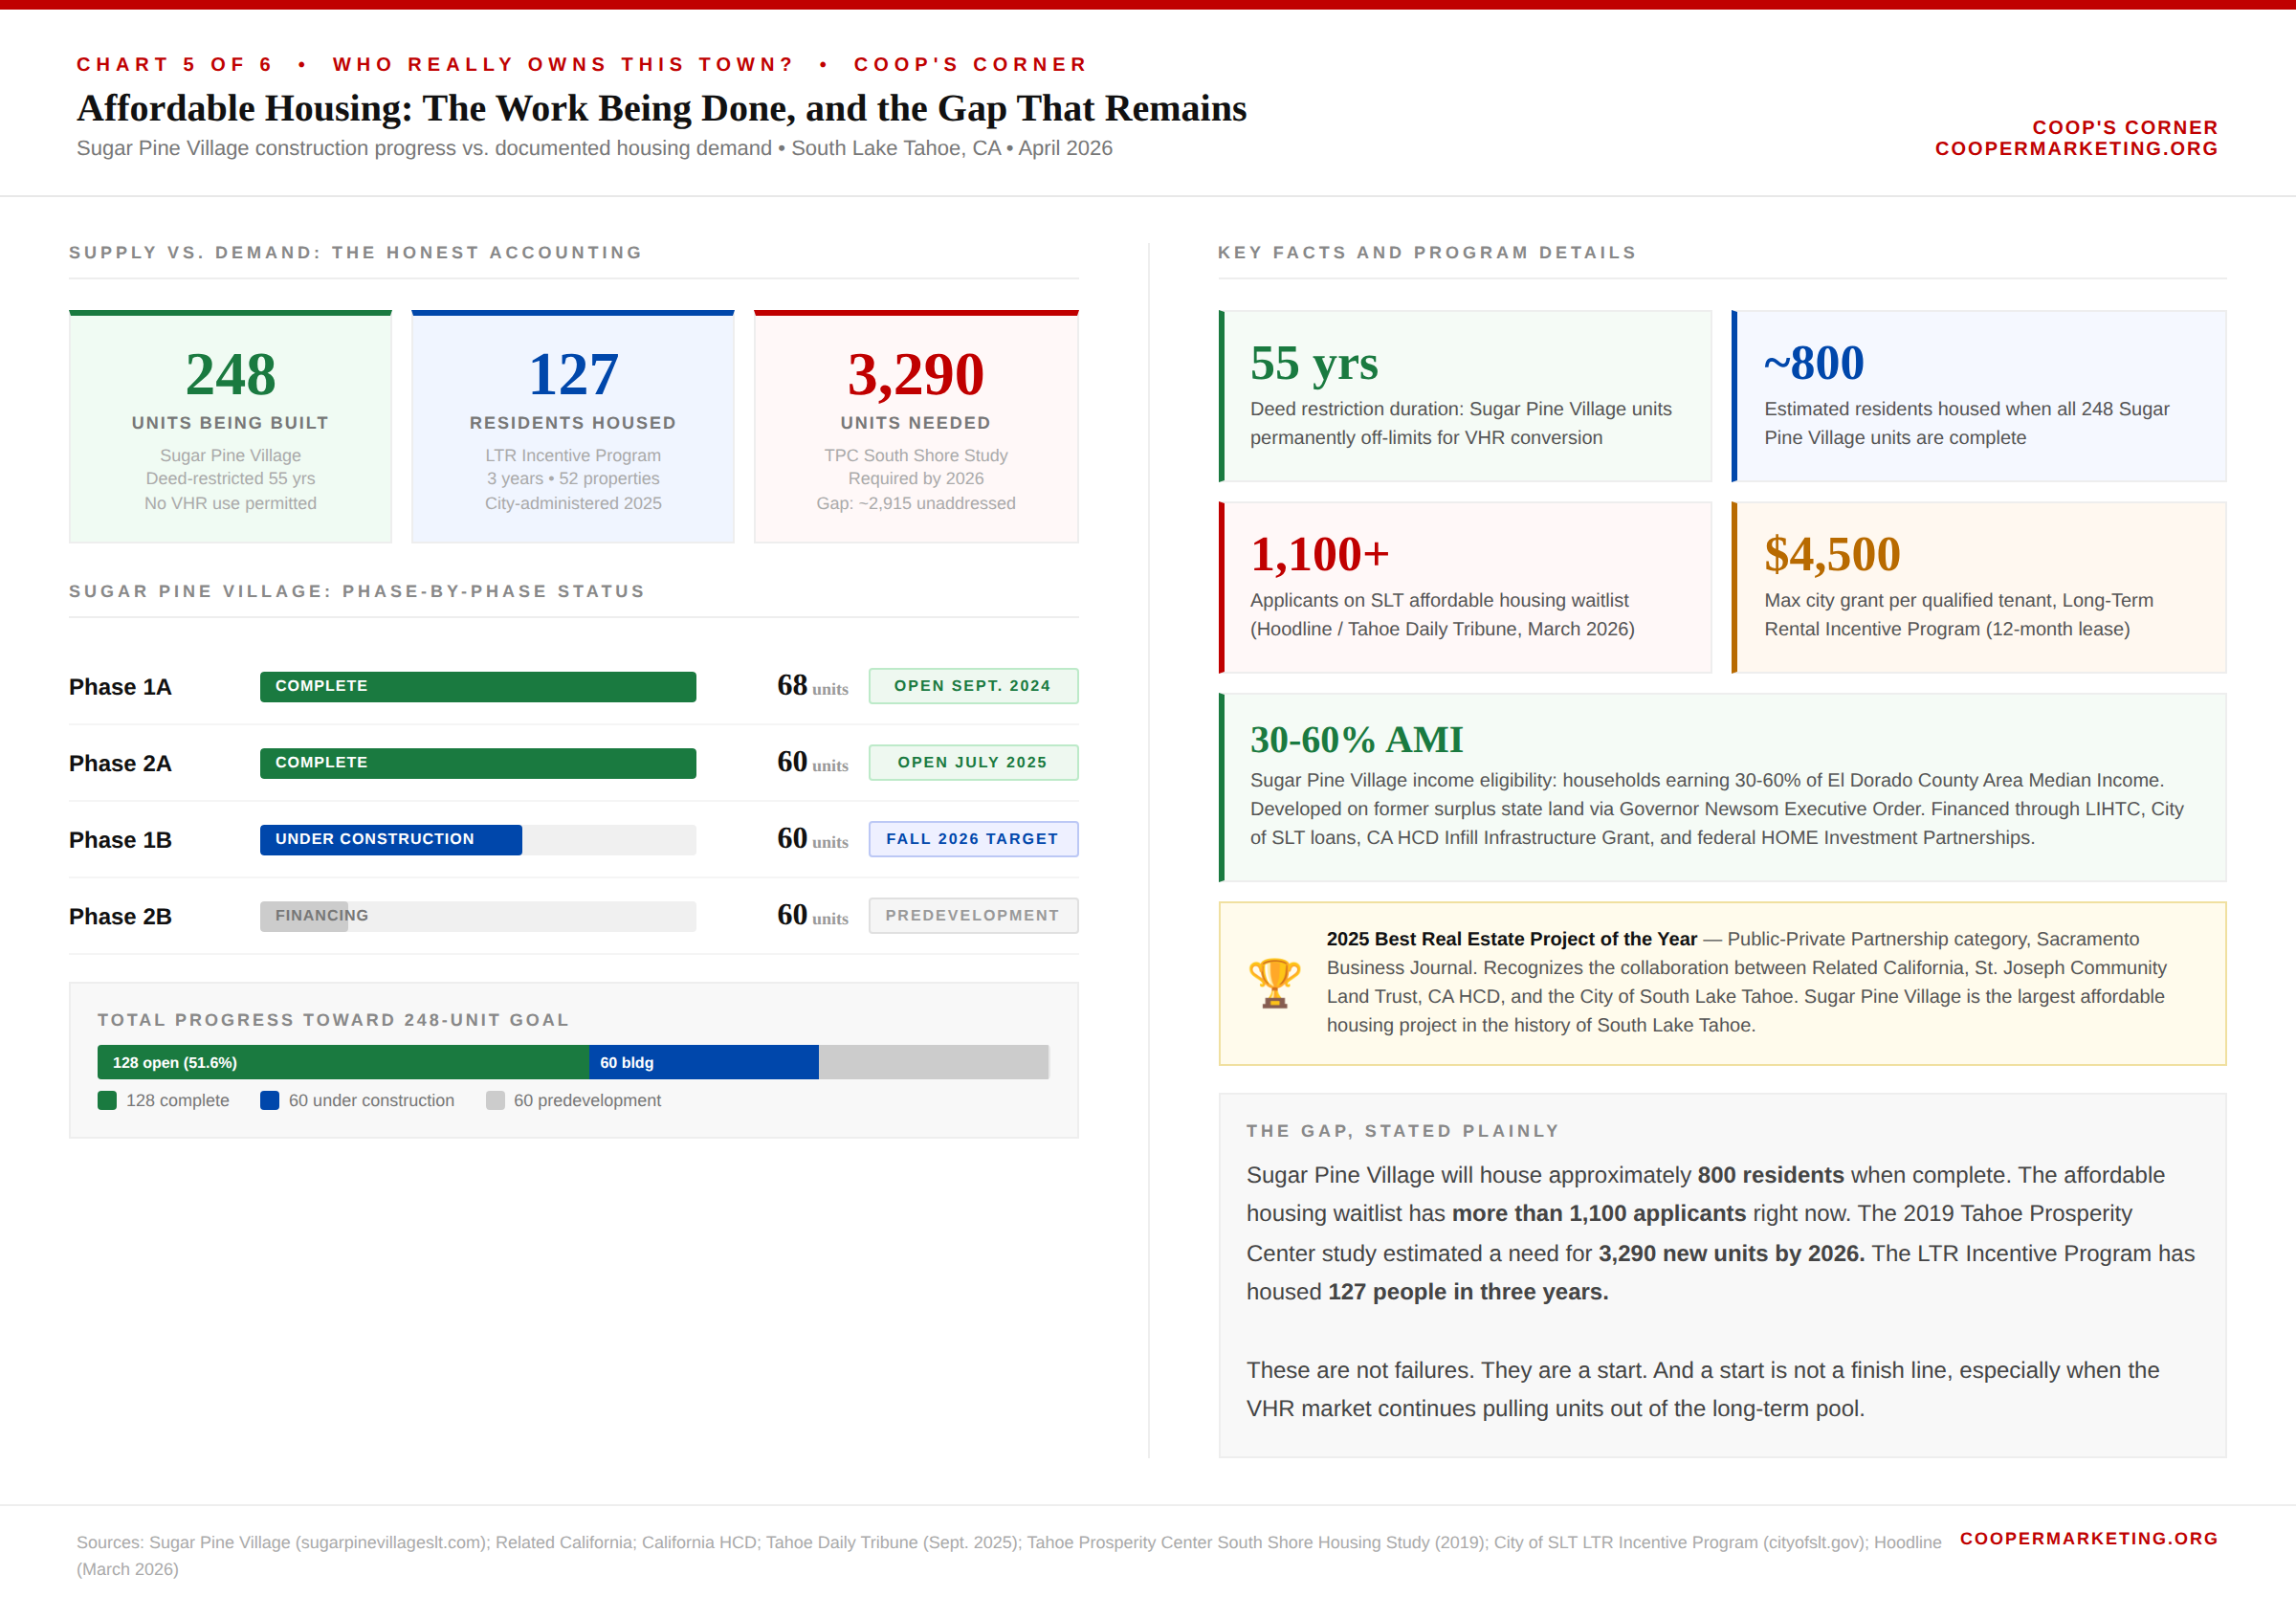Click the 'OPEN JULY 2025' status badge

click(972, 762)
